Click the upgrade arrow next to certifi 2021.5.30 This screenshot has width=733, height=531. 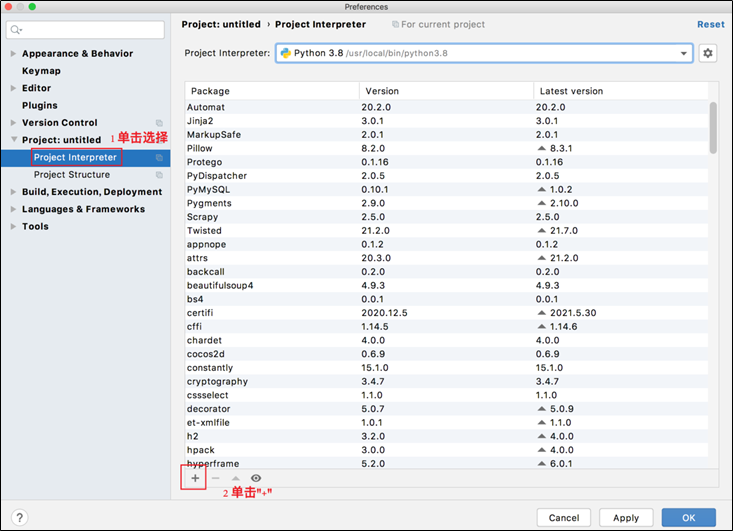click(x=541, y=313)
